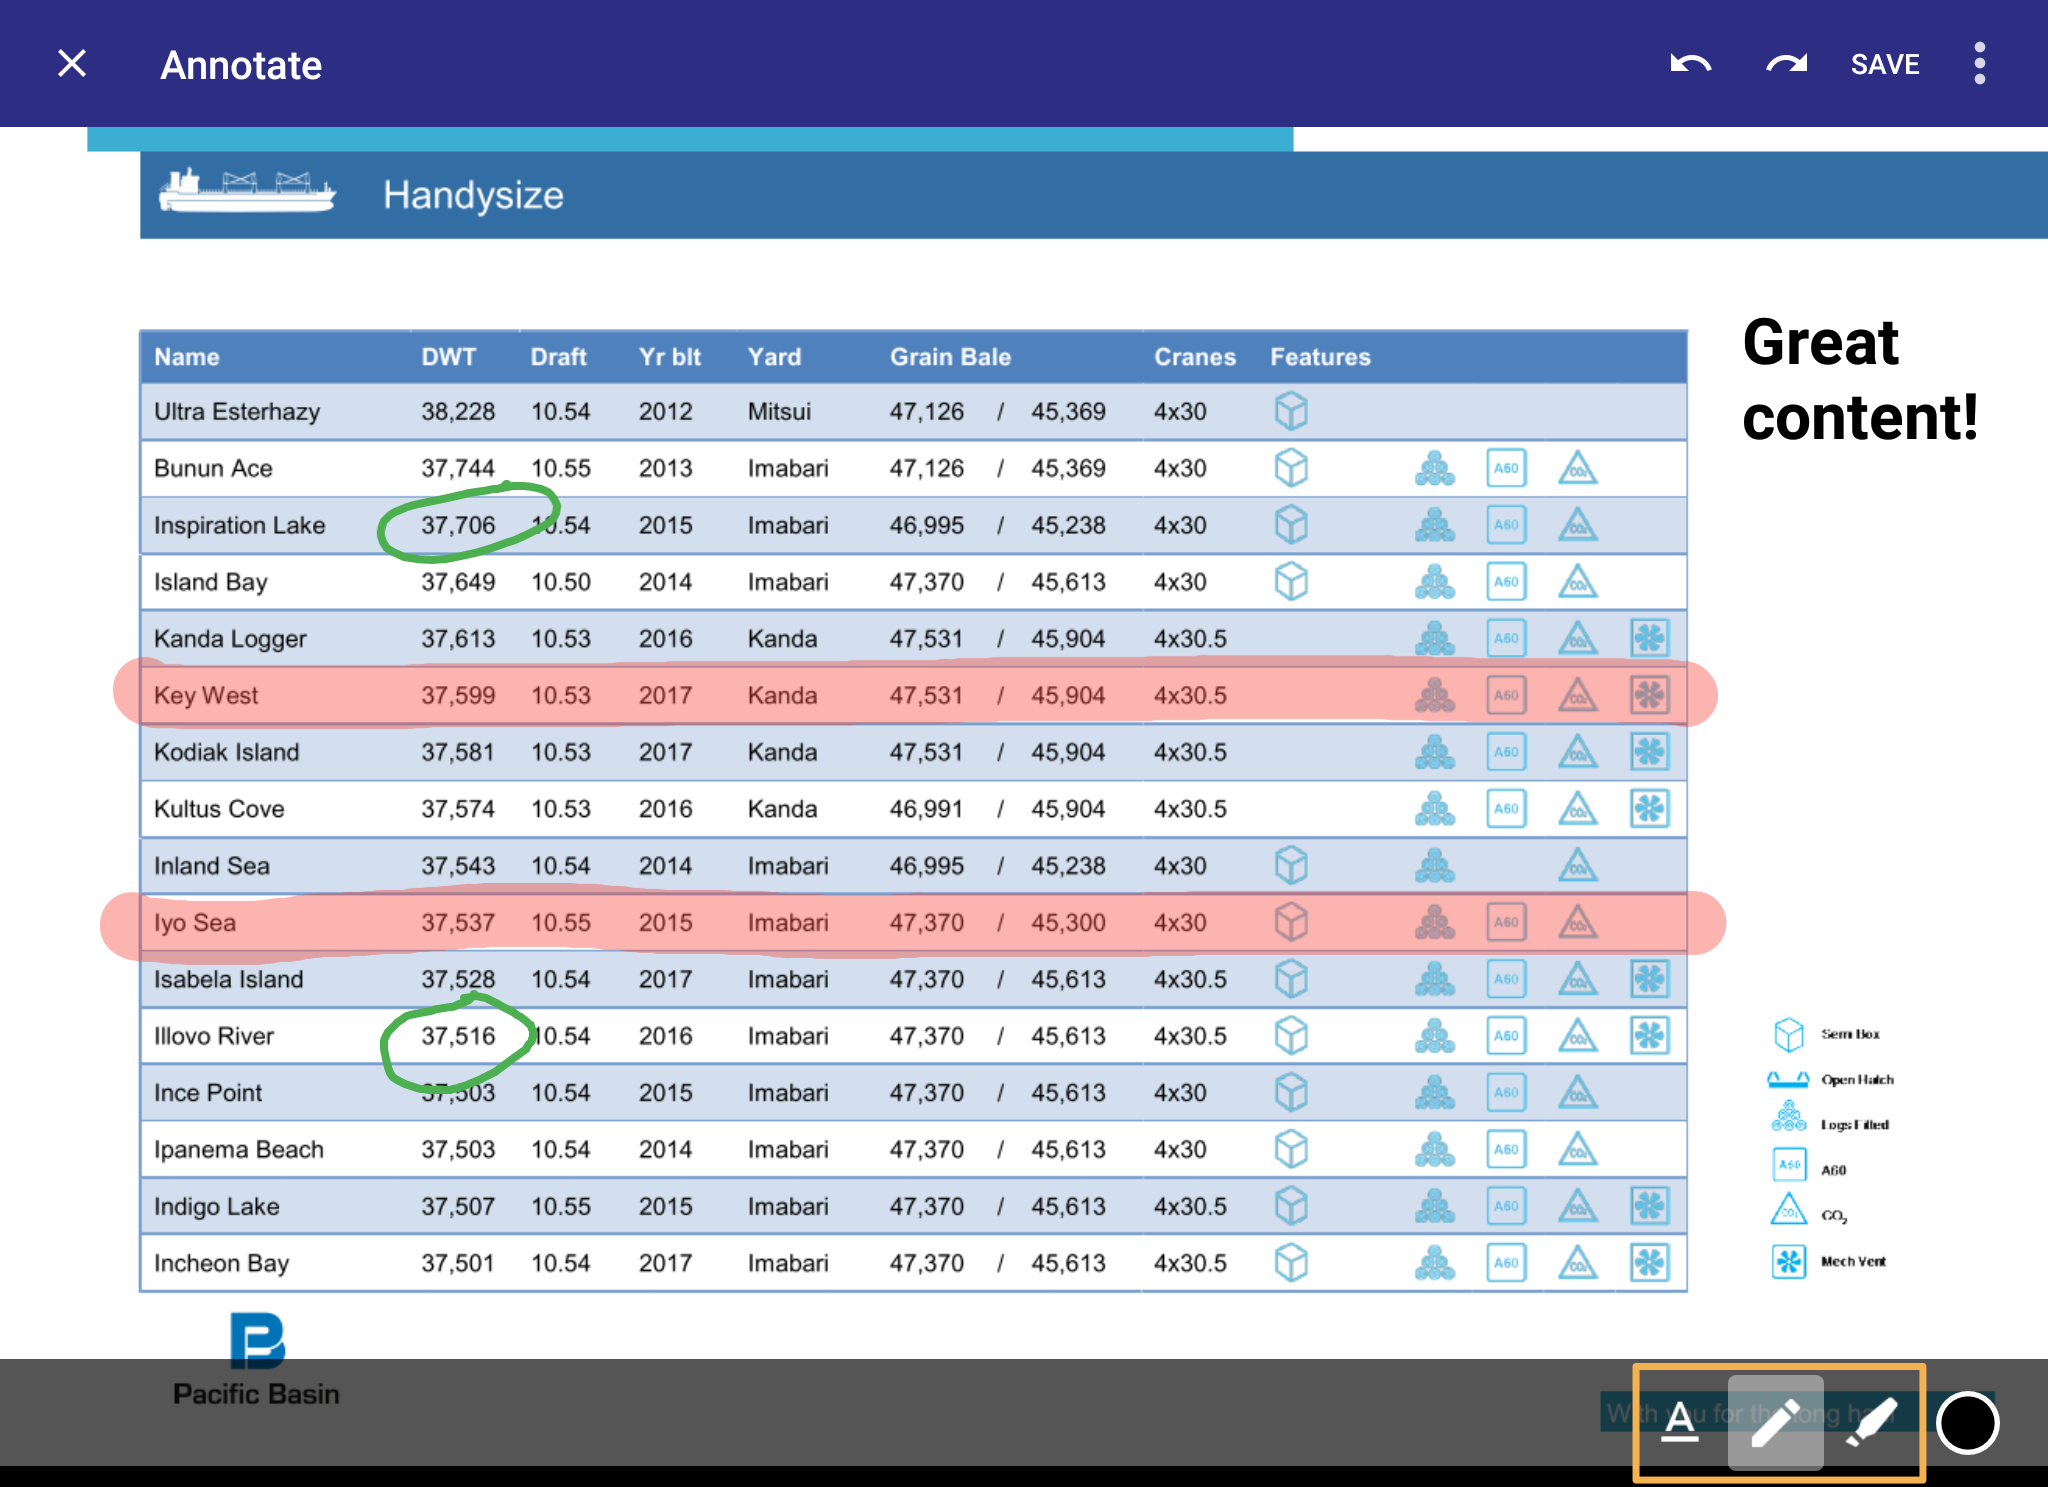Viewport: 2048px width, 1487px height.
Task: Click the CO2 triangle icon in Island Bay row
Action: pyautogui.click(x=1578, y=581)
